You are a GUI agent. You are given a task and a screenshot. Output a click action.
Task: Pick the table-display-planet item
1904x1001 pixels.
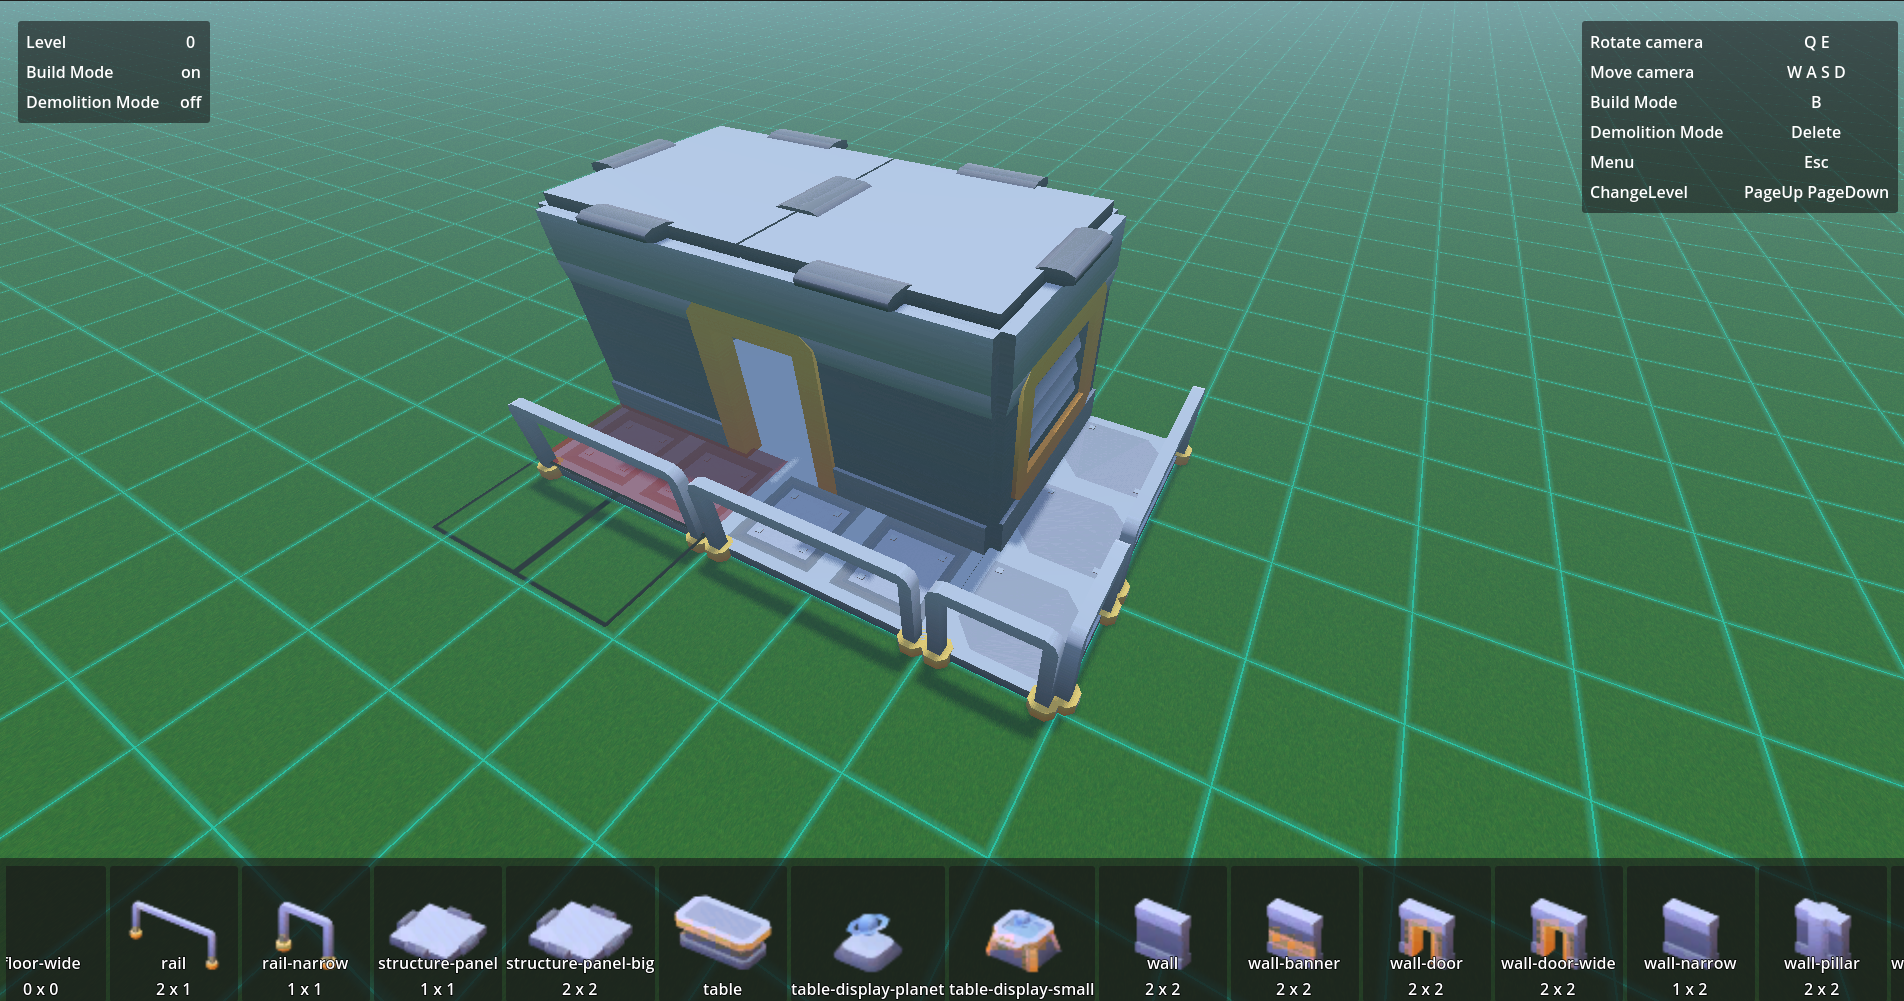click(867, 933)
